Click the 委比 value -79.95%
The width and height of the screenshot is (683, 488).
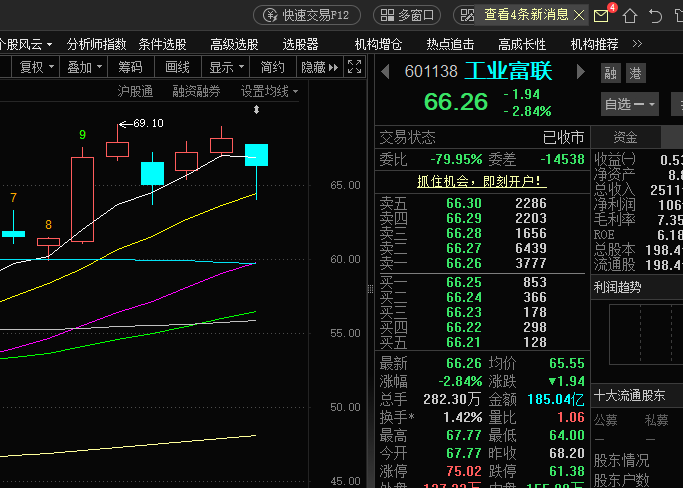coord(456,159)
